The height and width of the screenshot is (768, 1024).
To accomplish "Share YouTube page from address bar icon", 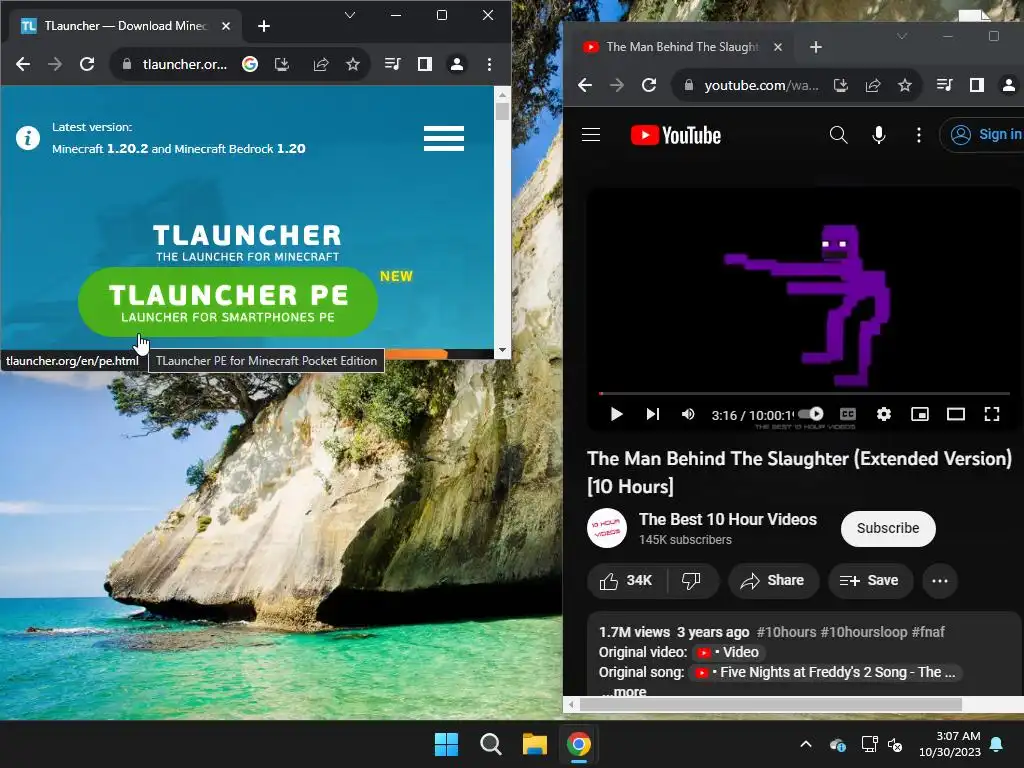I will 873,85.
